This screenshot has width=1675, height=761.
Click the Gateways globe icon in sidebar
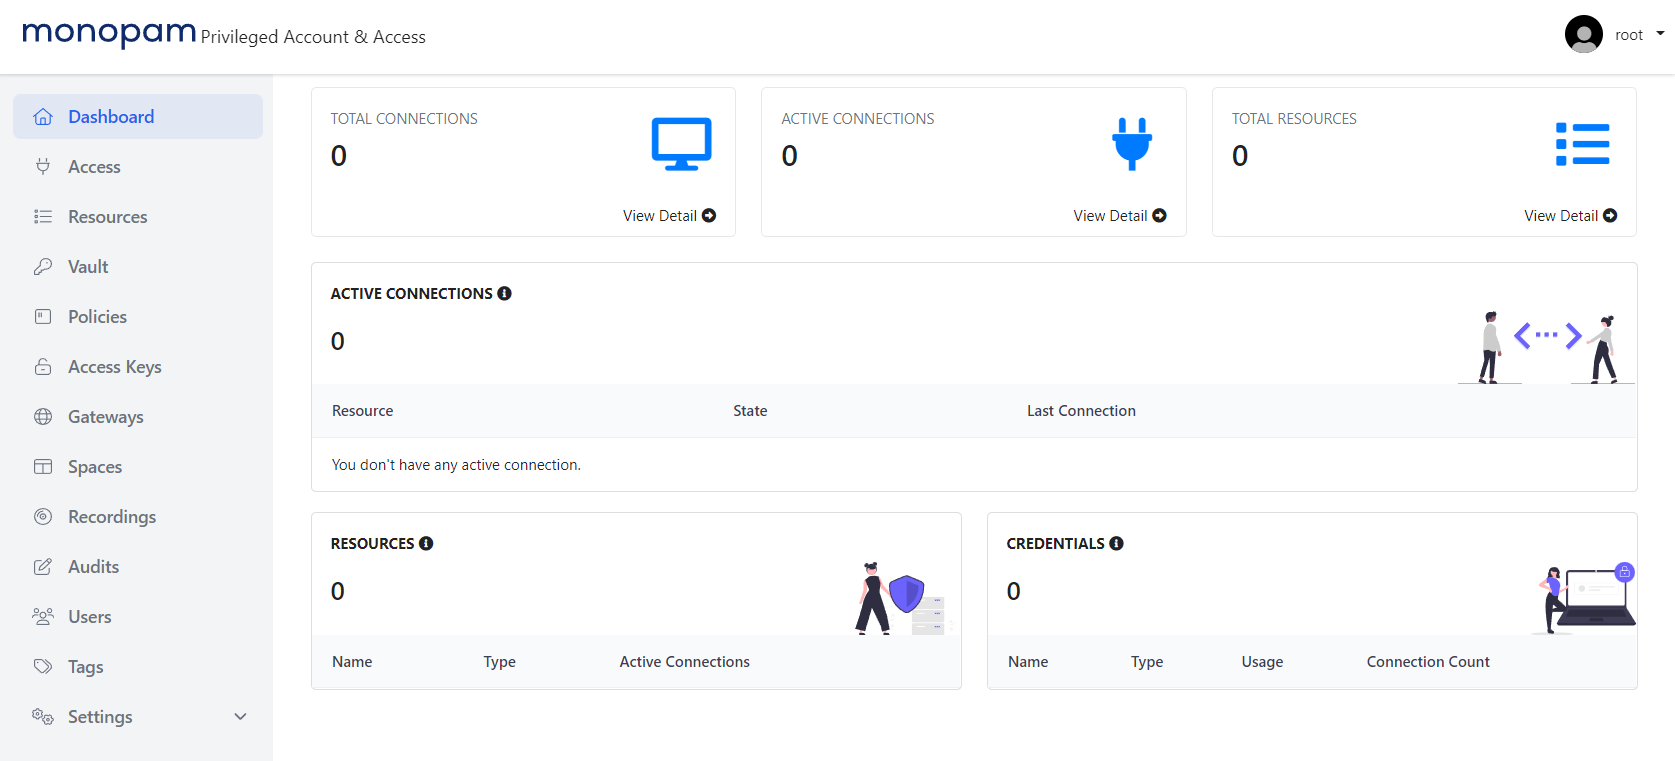tap(43, 417)
